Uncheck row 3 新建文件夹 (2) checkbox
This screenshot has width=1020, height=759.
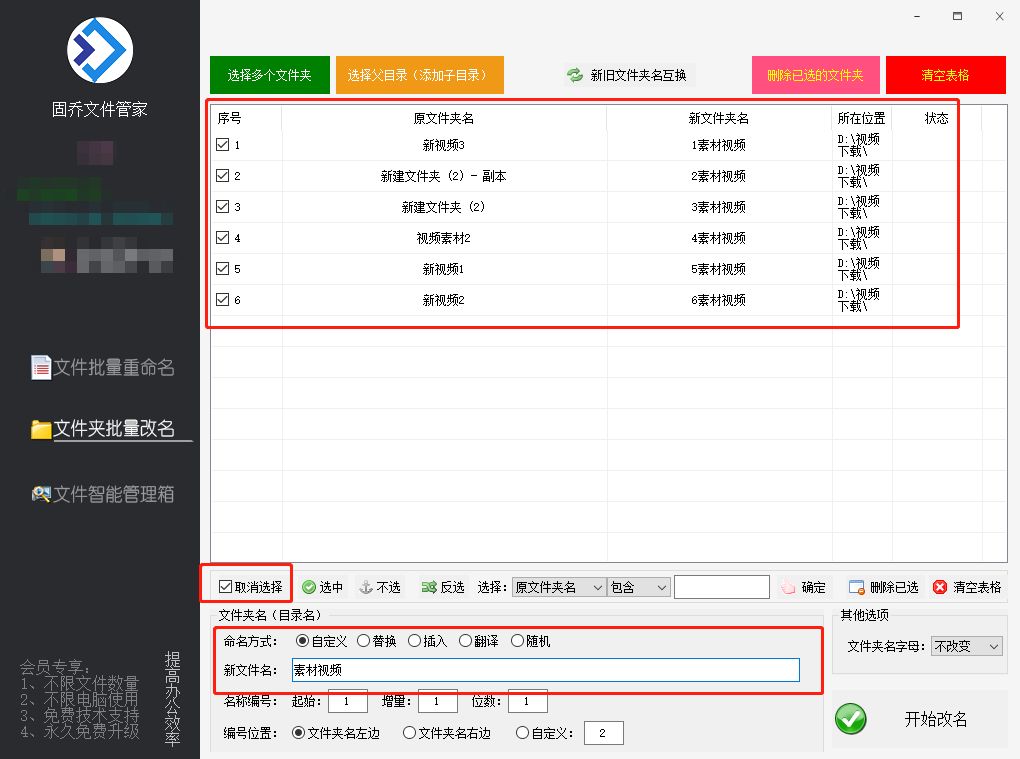(222, 206)
